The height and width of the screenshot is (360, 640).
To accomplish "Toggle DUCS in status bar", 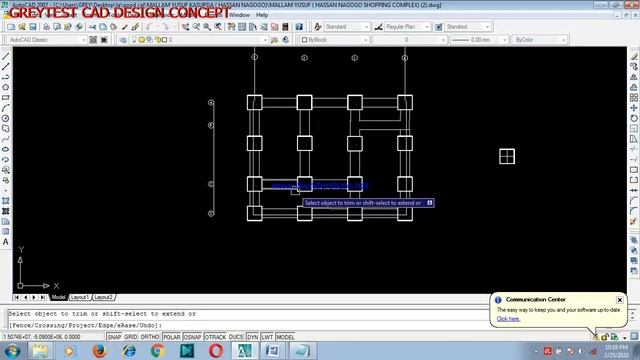I will tap(236, 337).
